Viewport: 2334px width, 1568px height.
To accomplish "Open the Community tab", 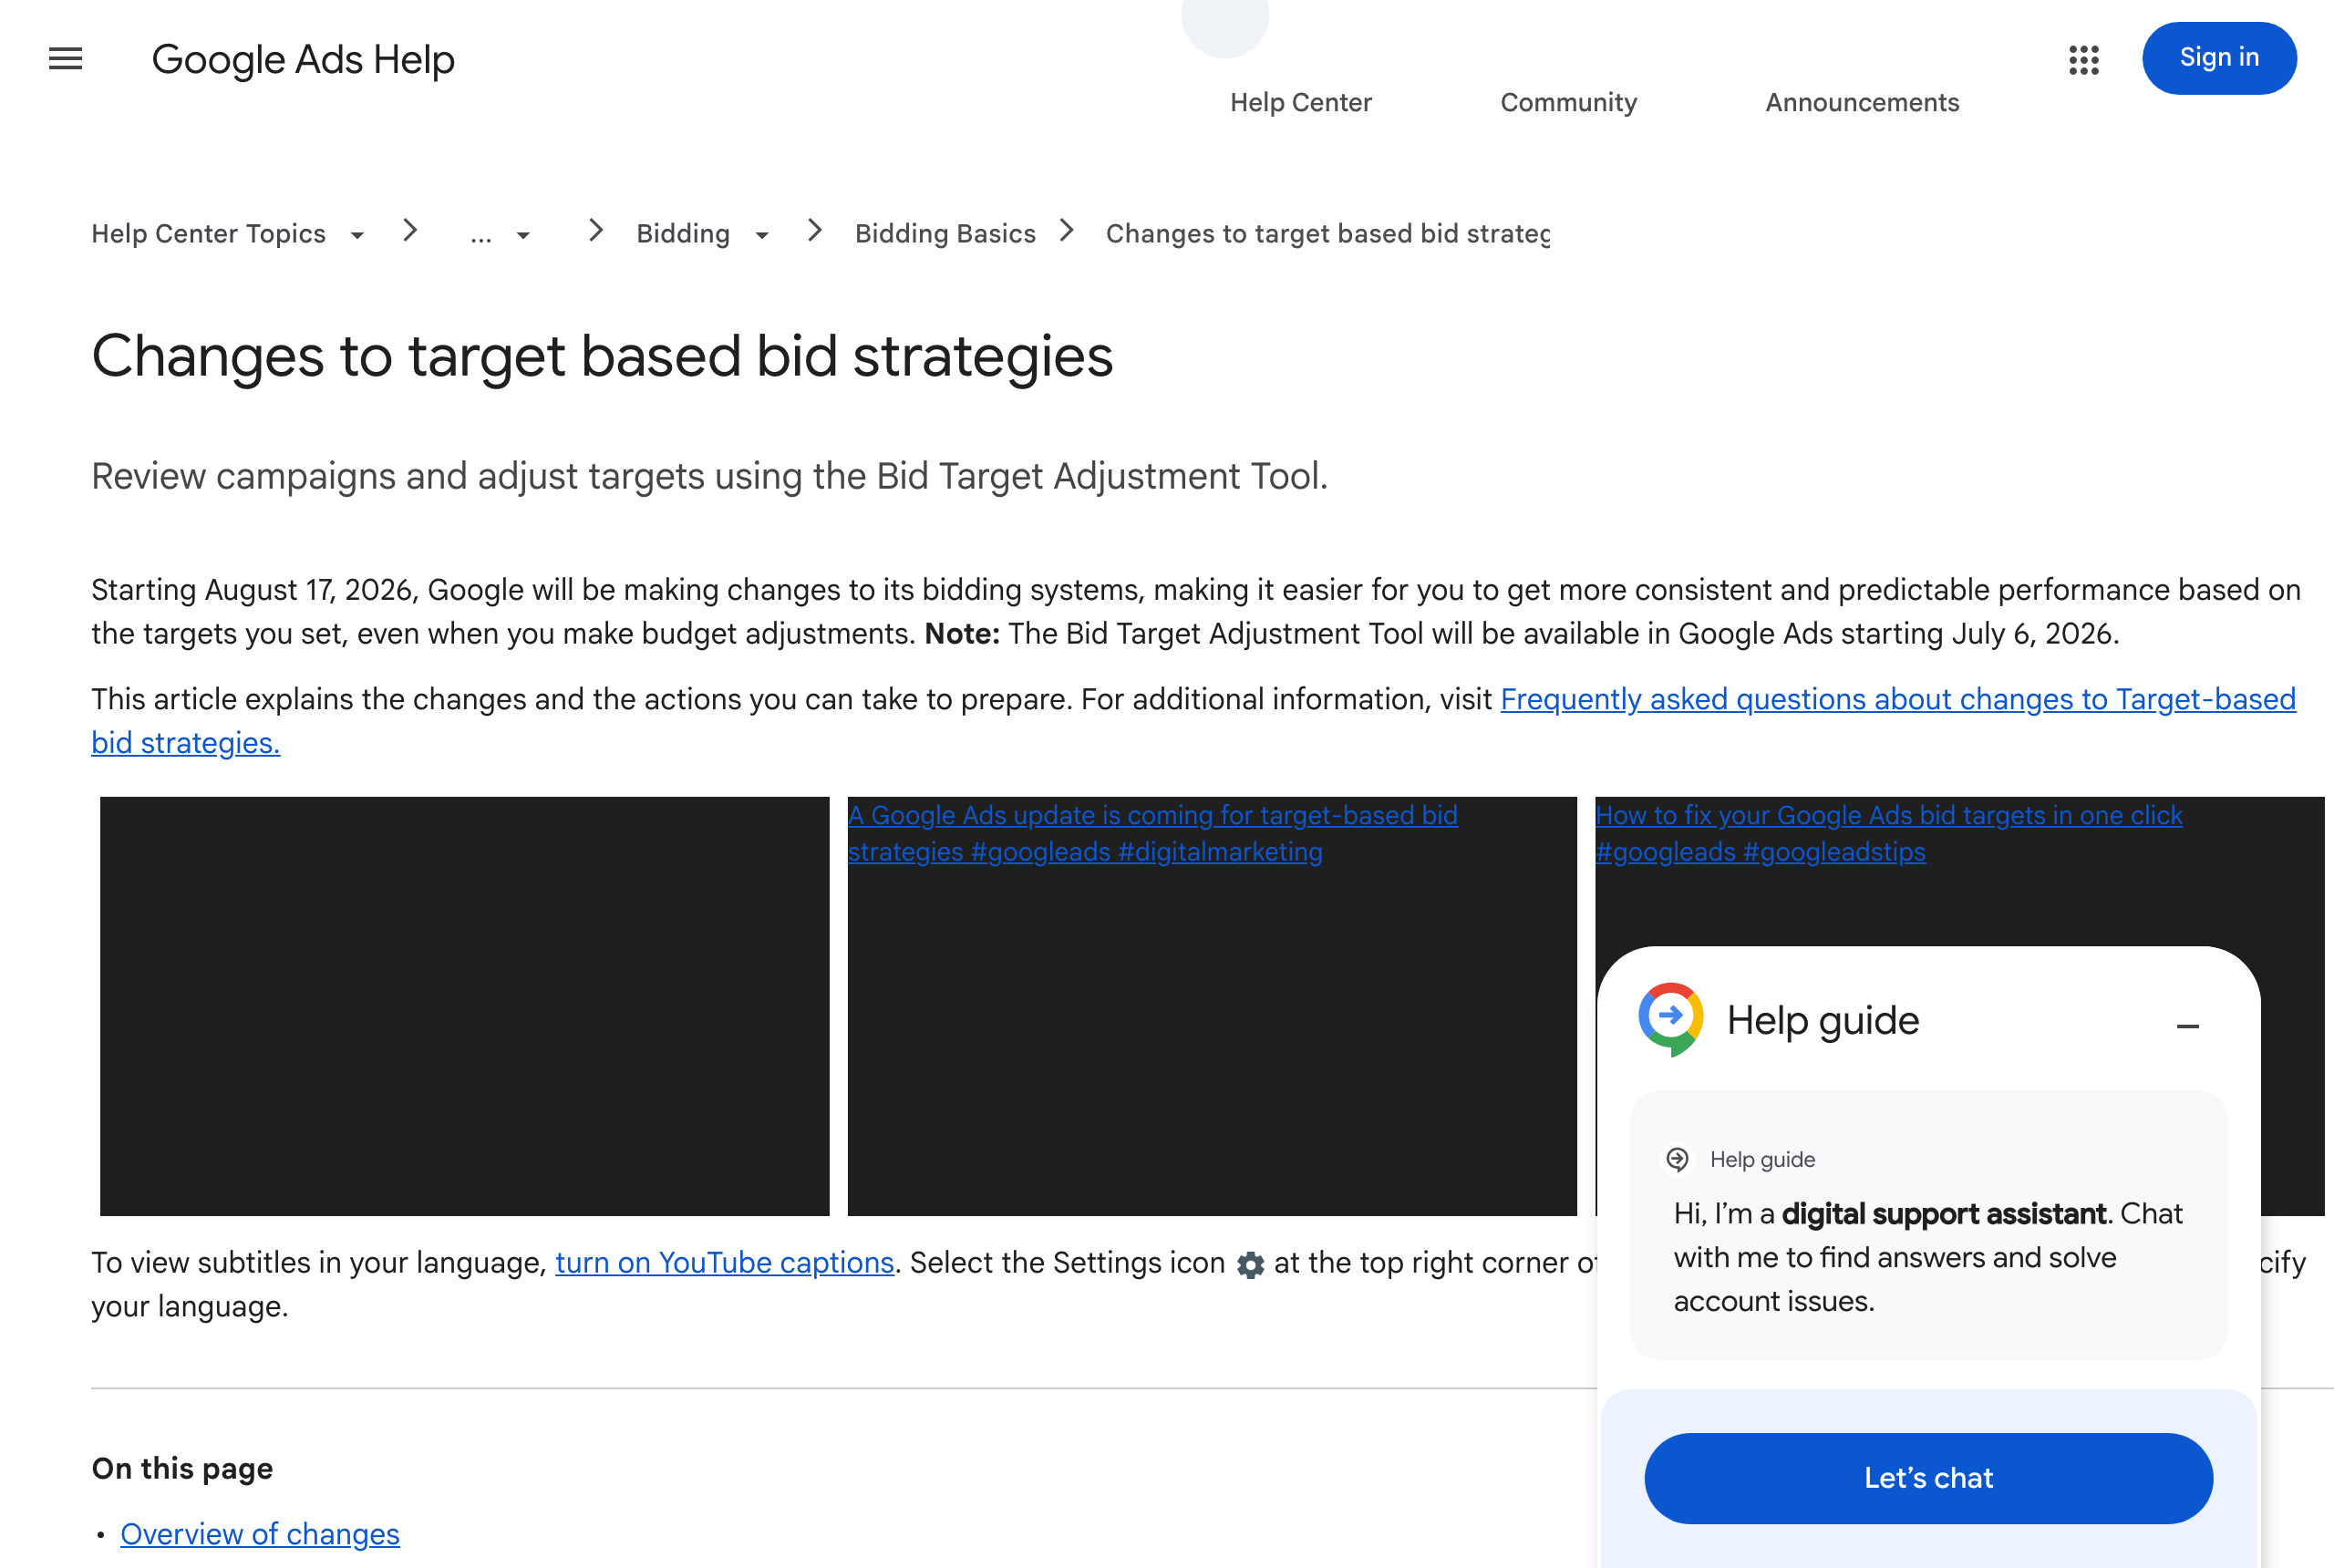I will (1568, 102).
